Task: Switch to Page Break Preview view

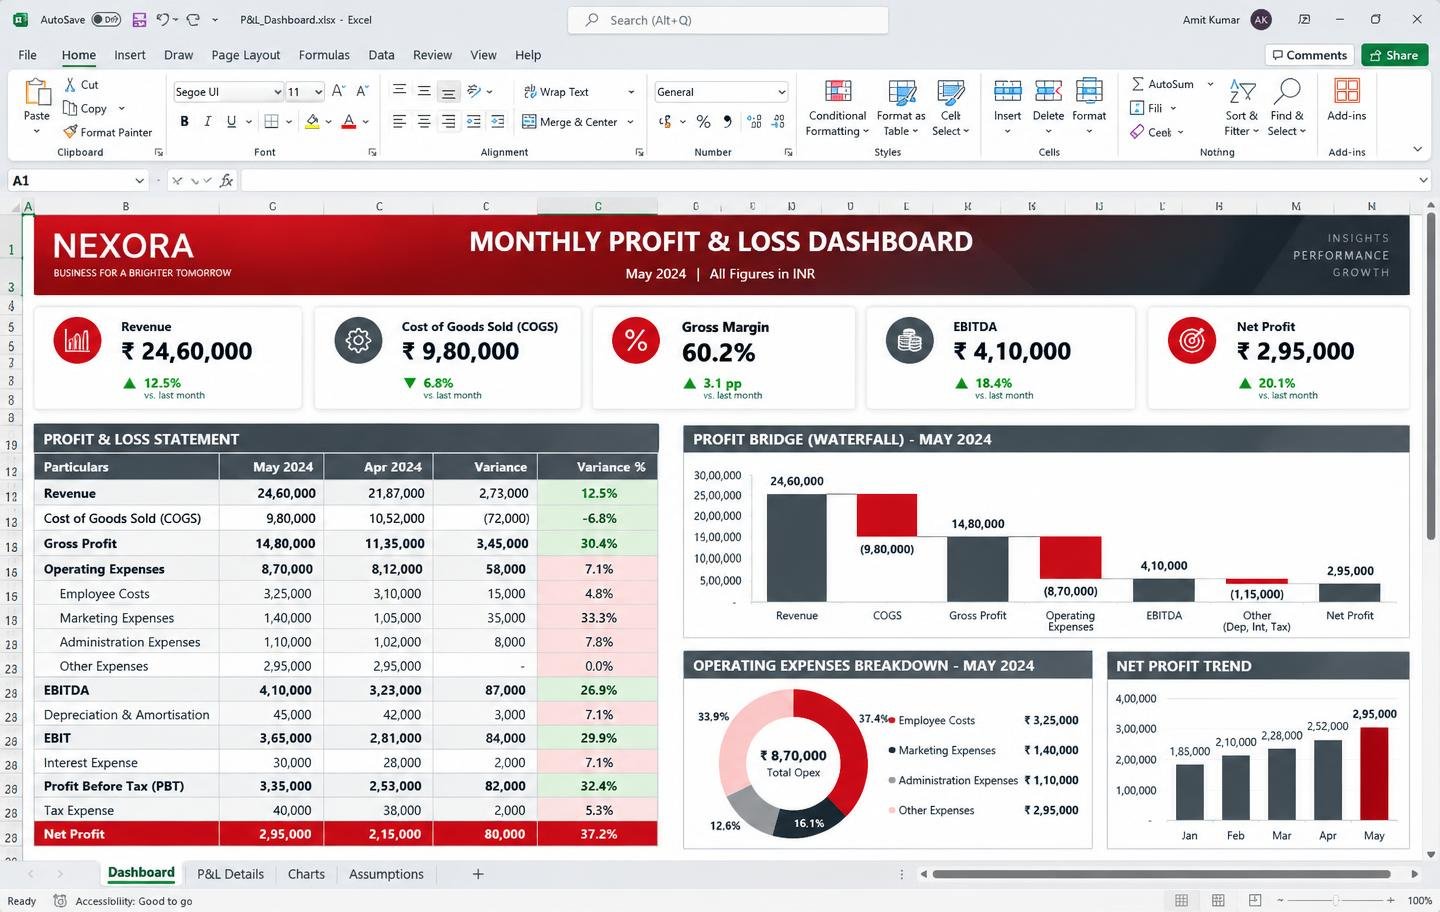Action: pyautogui.click(x=1255, y=900)
